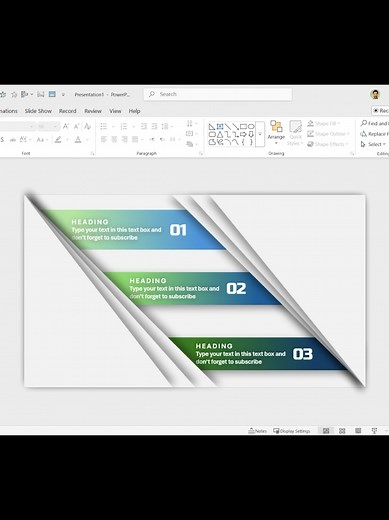Click the text highlight color icon

point(58,140)
